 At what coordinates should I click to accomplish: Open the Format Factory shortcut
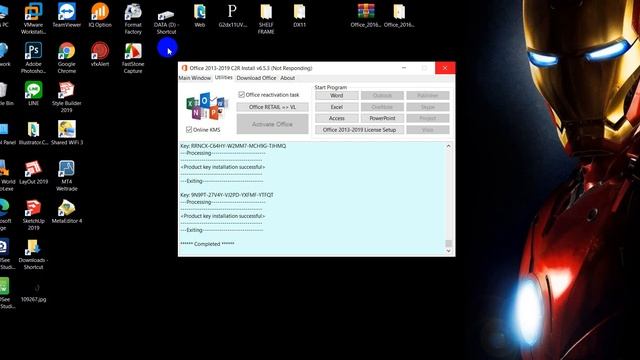(x=133, y=18)
